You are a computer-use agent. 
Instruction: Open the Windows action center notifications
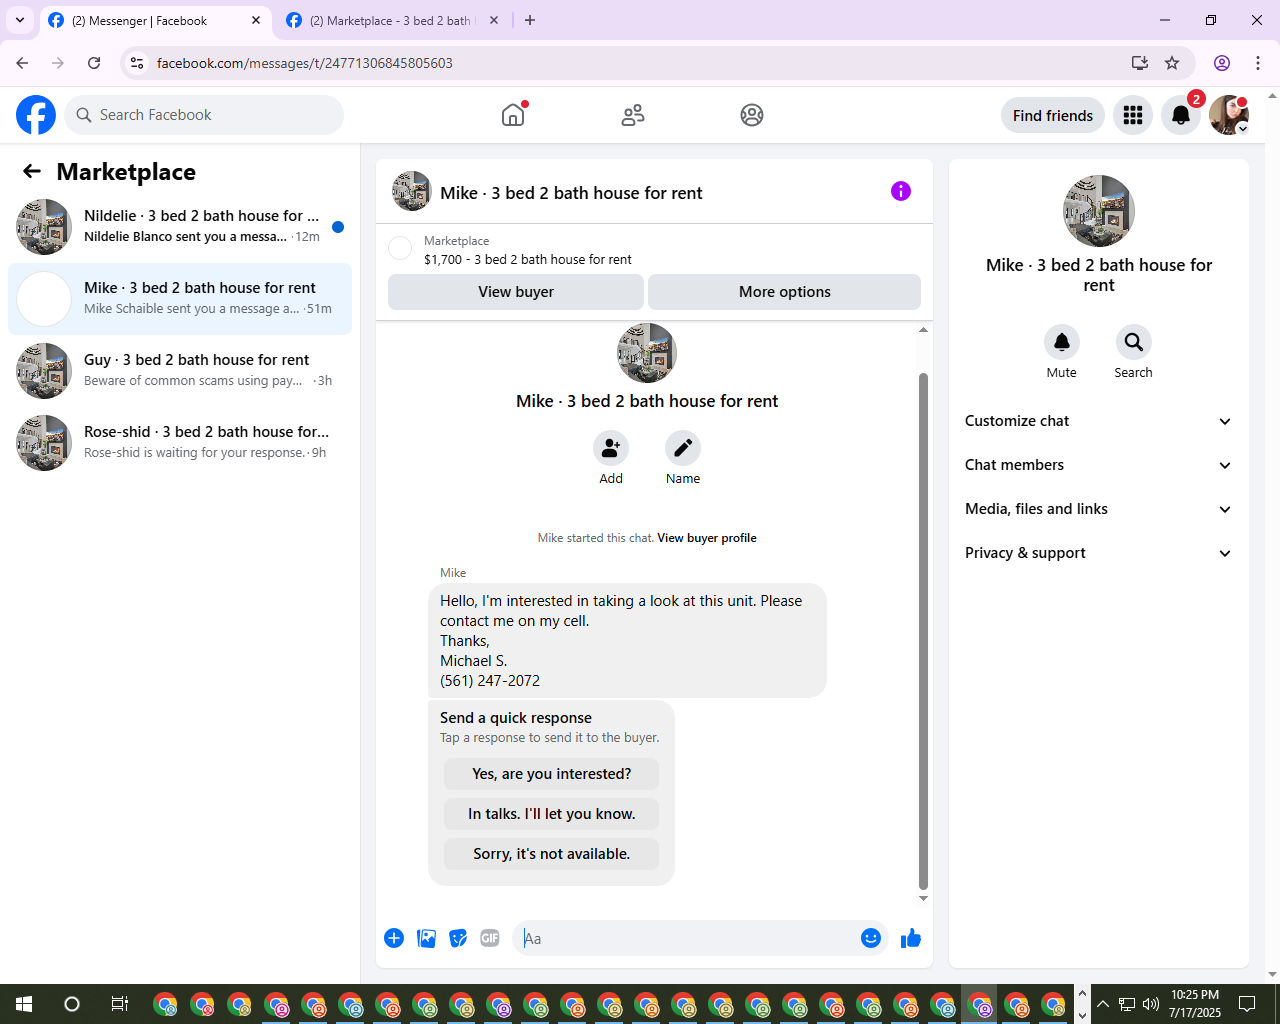click(x=1247, y=1004)
